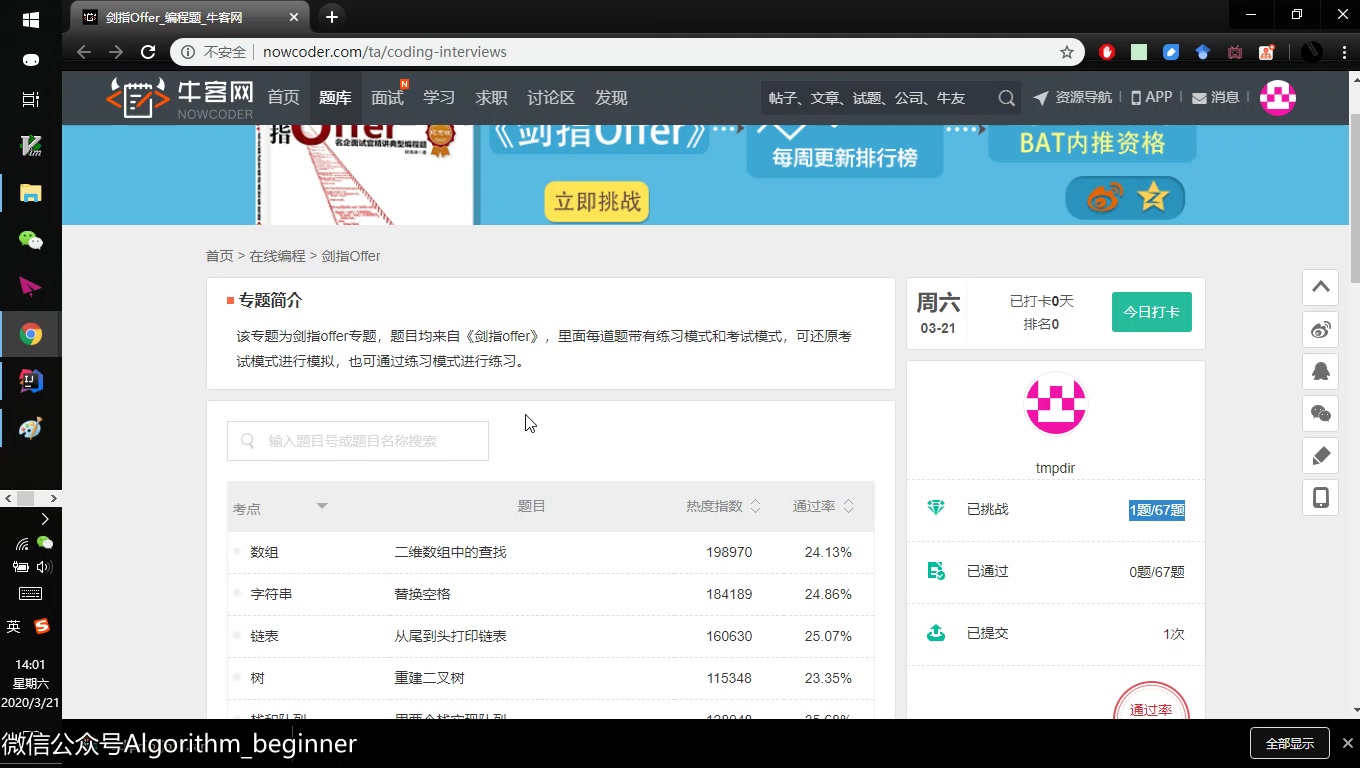
Task: Share via WeChat icon in the right sidebar
Action: 1321,413
